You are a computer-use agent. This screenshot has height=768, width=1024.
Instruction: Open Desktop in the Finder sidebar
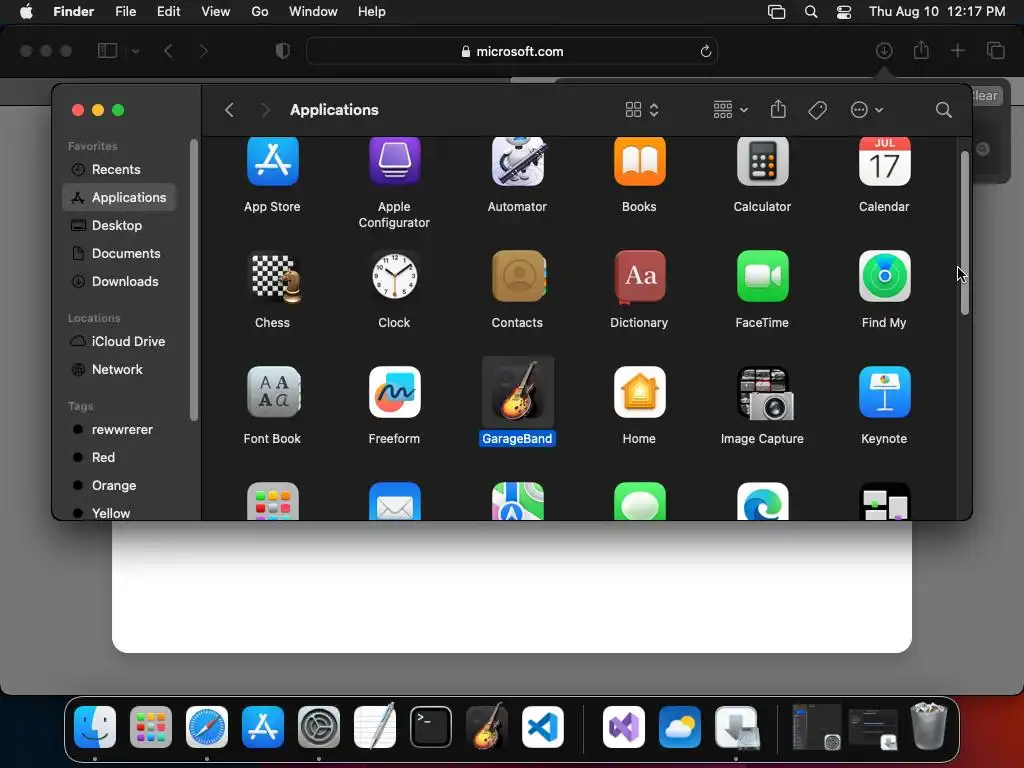pos(119,225)
